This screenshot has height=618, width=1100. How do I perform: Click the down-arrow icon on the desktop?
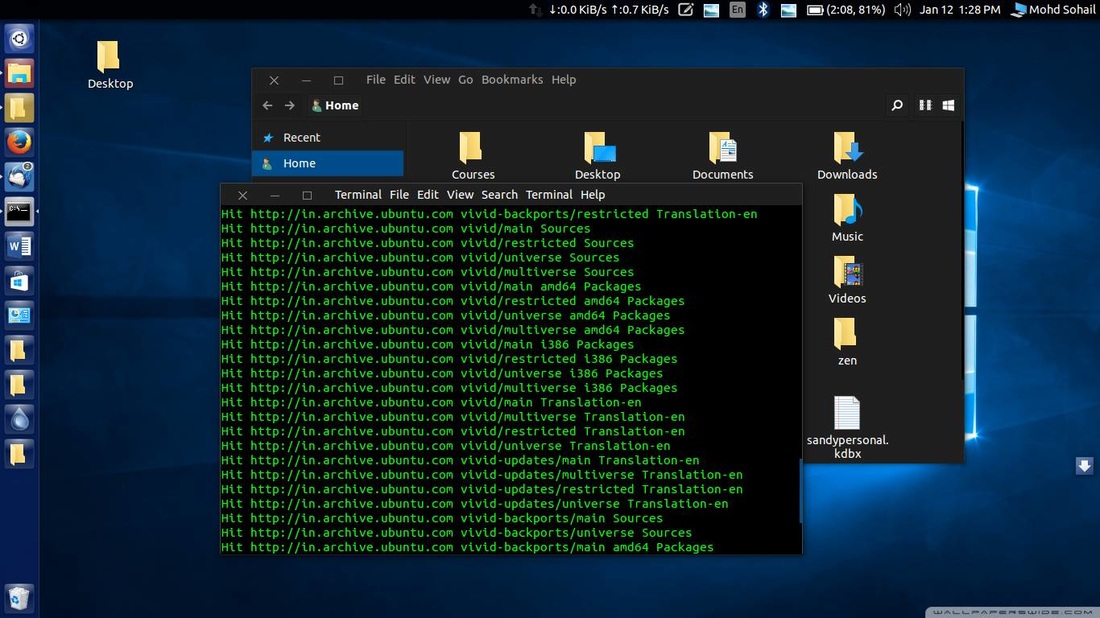click(x=1084, y=466)
